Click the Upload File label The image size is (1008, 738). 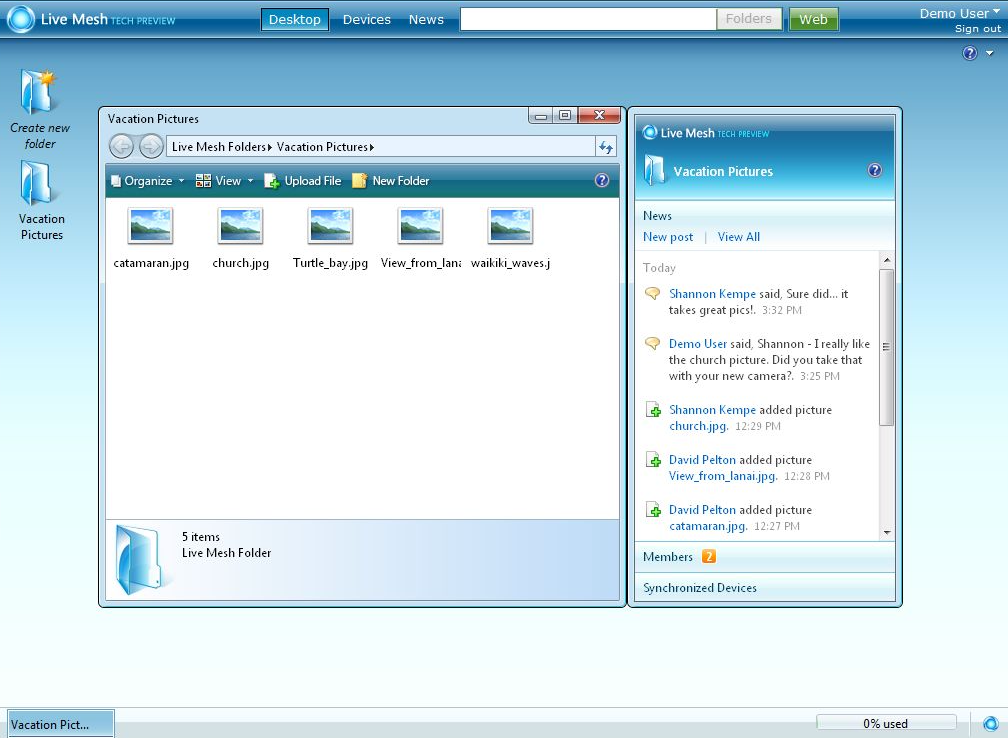pyautogui.click(x=312, y=181)
